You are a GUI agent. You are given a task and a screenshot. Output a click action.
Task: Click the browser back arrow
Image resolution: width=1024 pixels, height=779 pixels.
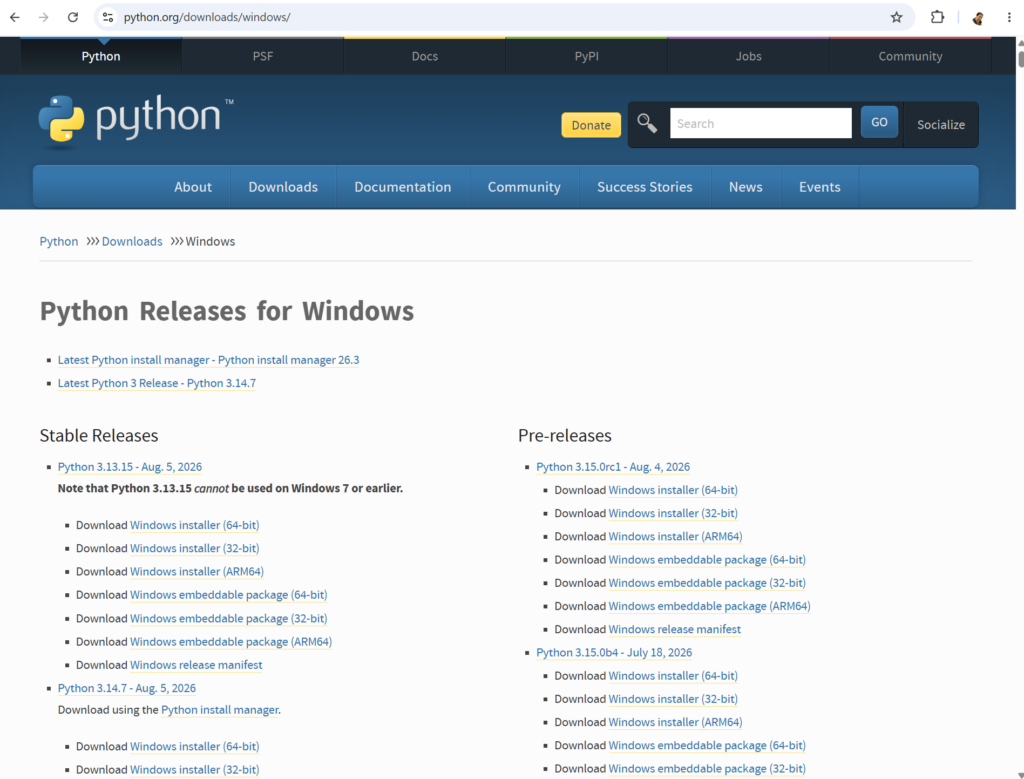tap(14, 17)
